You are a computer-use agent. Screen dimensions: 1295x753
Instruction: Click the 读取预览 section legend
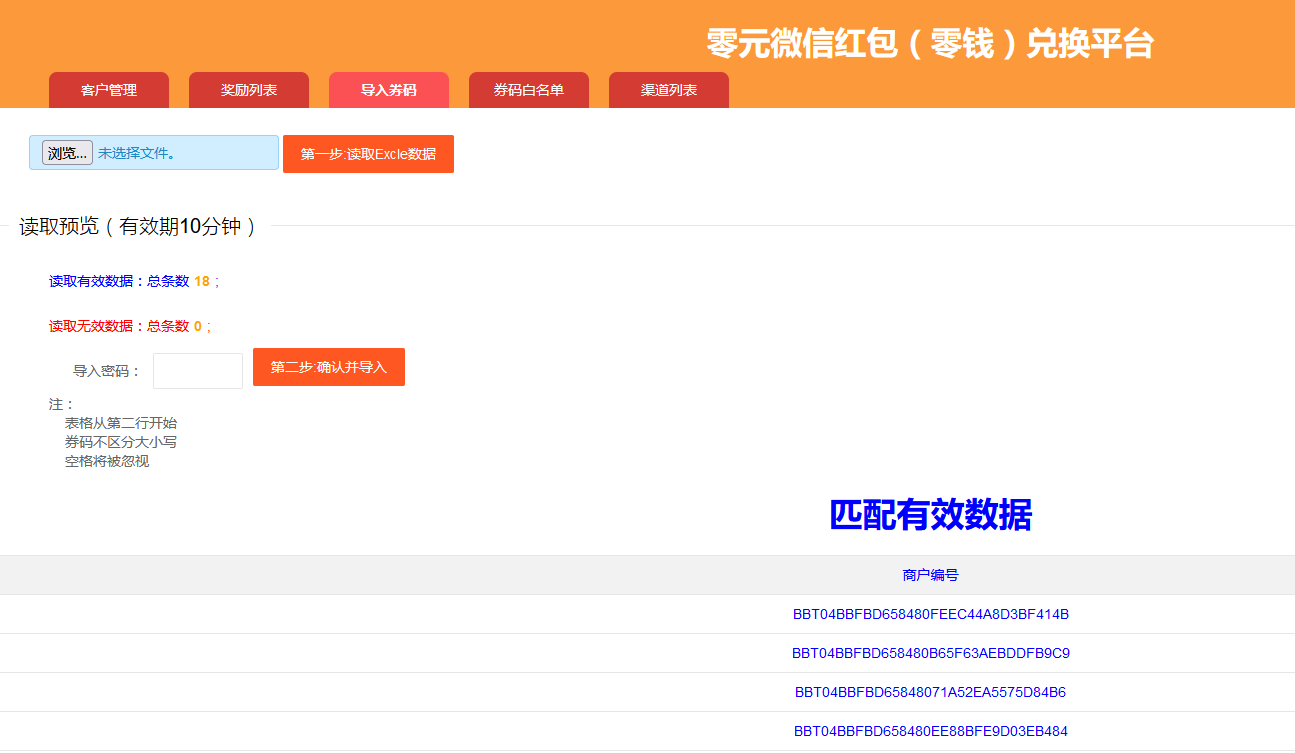[138, 227]
